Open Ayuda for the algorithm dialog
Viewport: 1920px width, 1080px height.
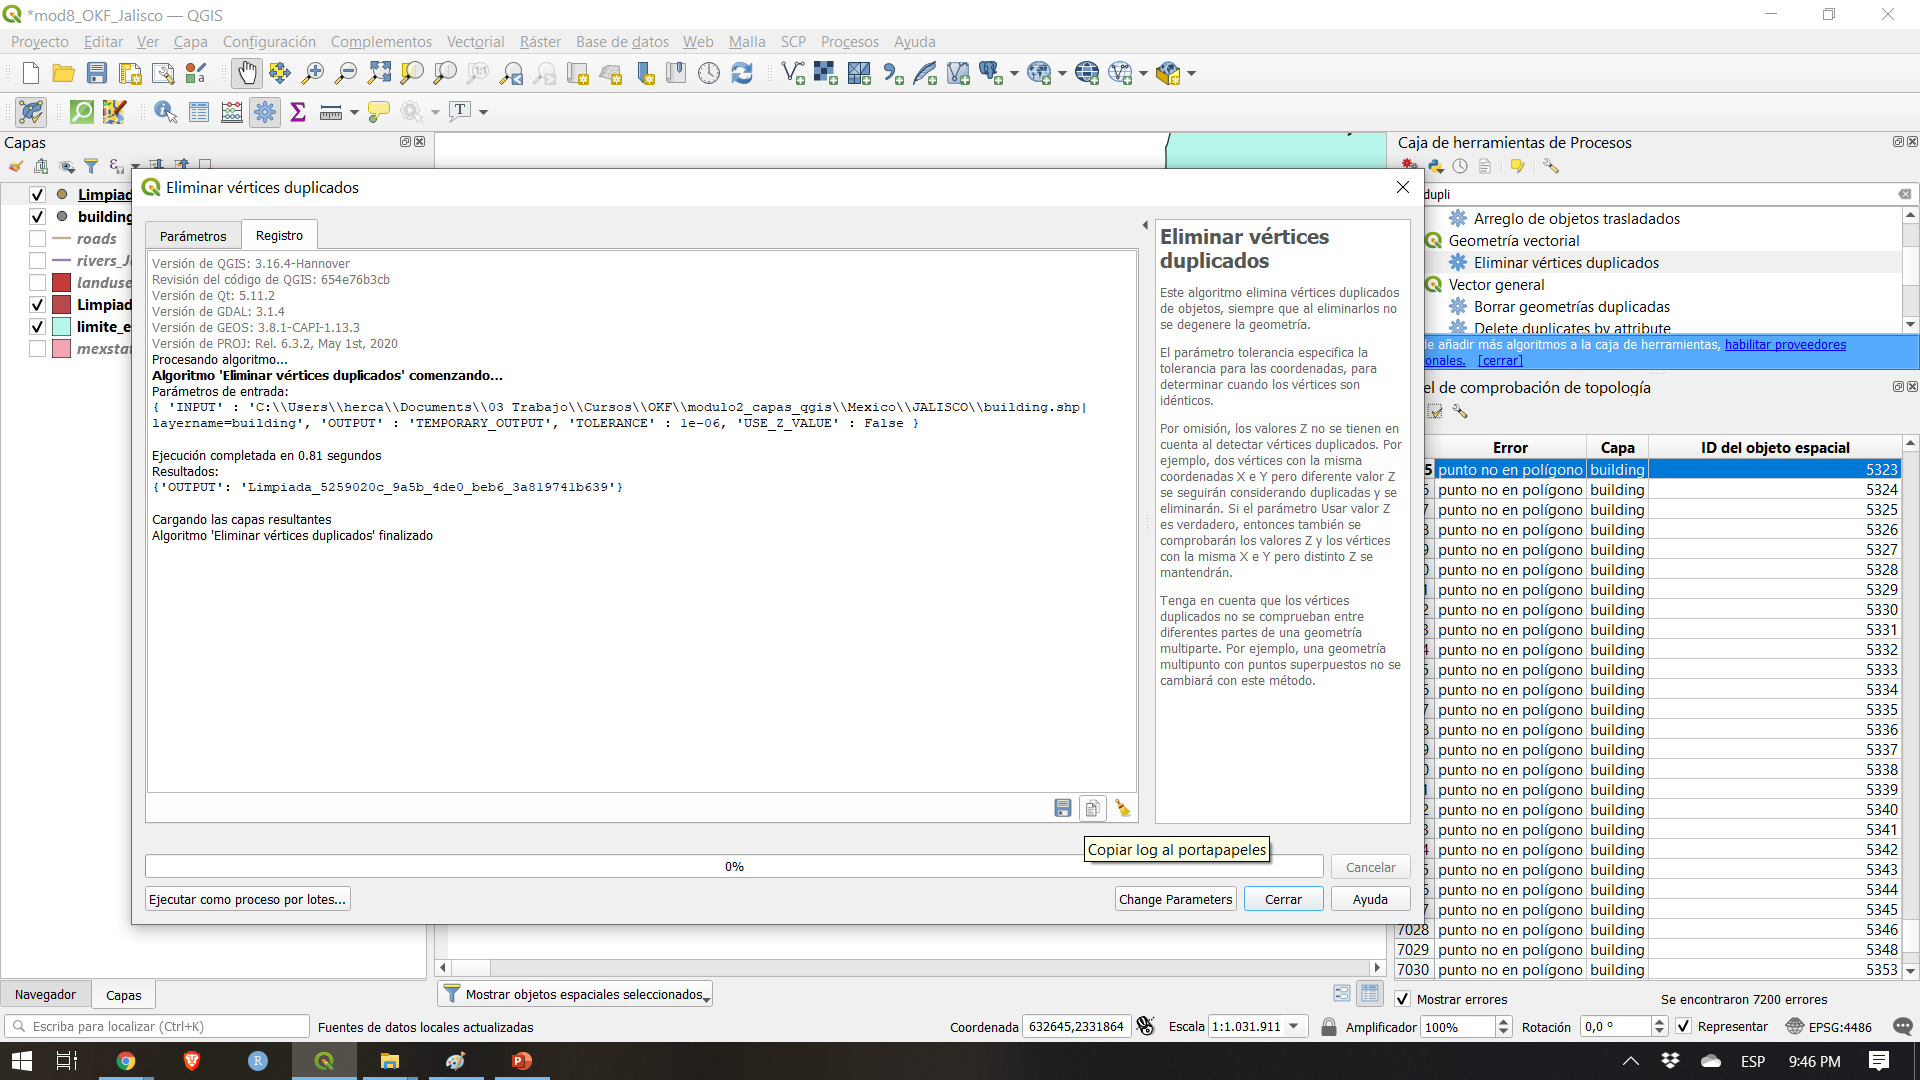tap(1370, 899)
